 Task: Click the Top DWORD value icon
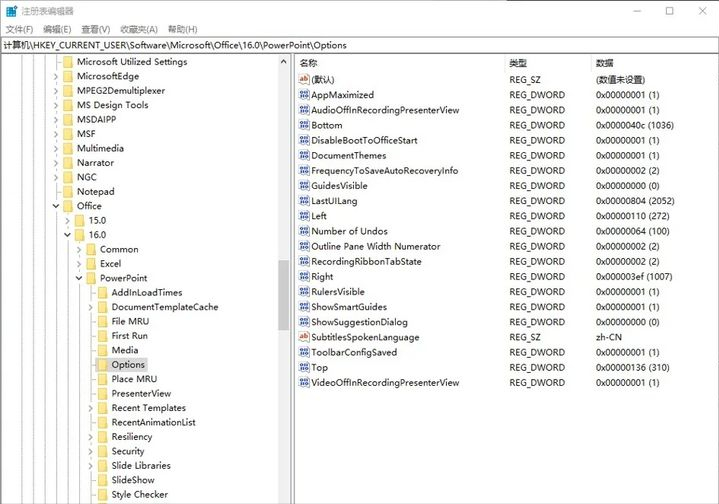304,367
